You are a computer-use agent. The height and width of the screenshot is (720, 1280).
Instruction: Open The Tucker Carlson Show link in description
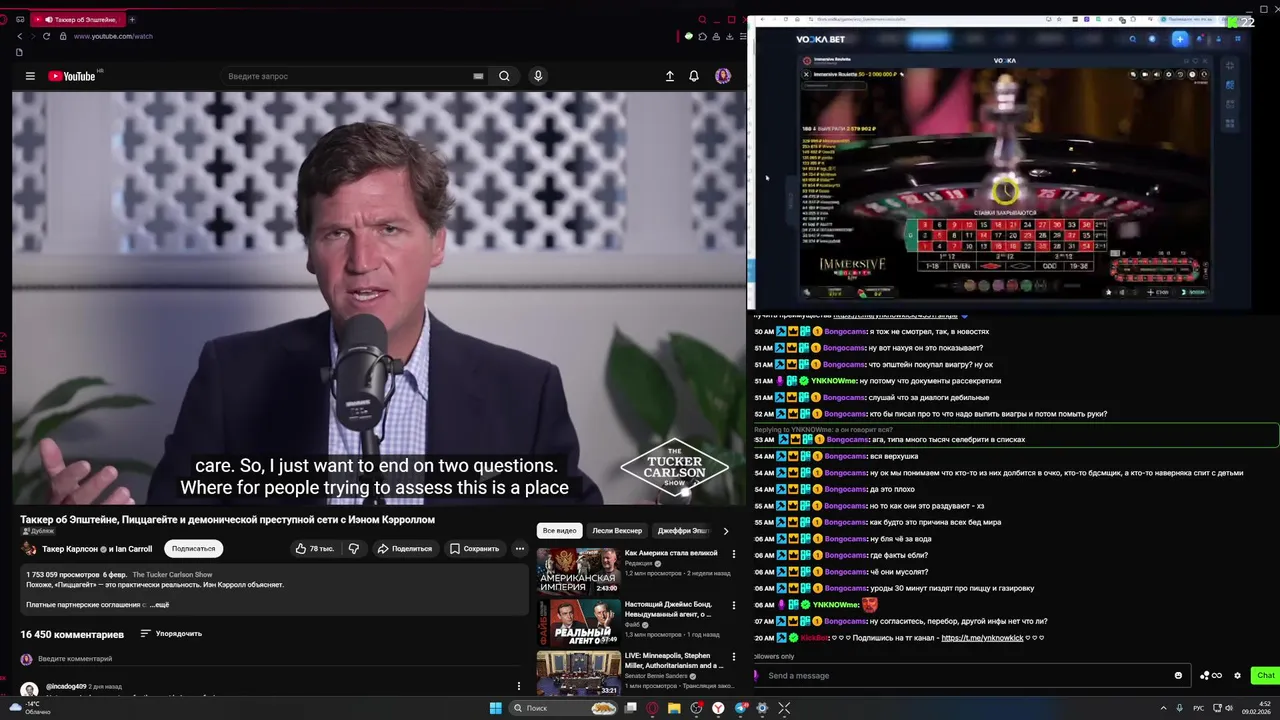(x=172, y=575)
